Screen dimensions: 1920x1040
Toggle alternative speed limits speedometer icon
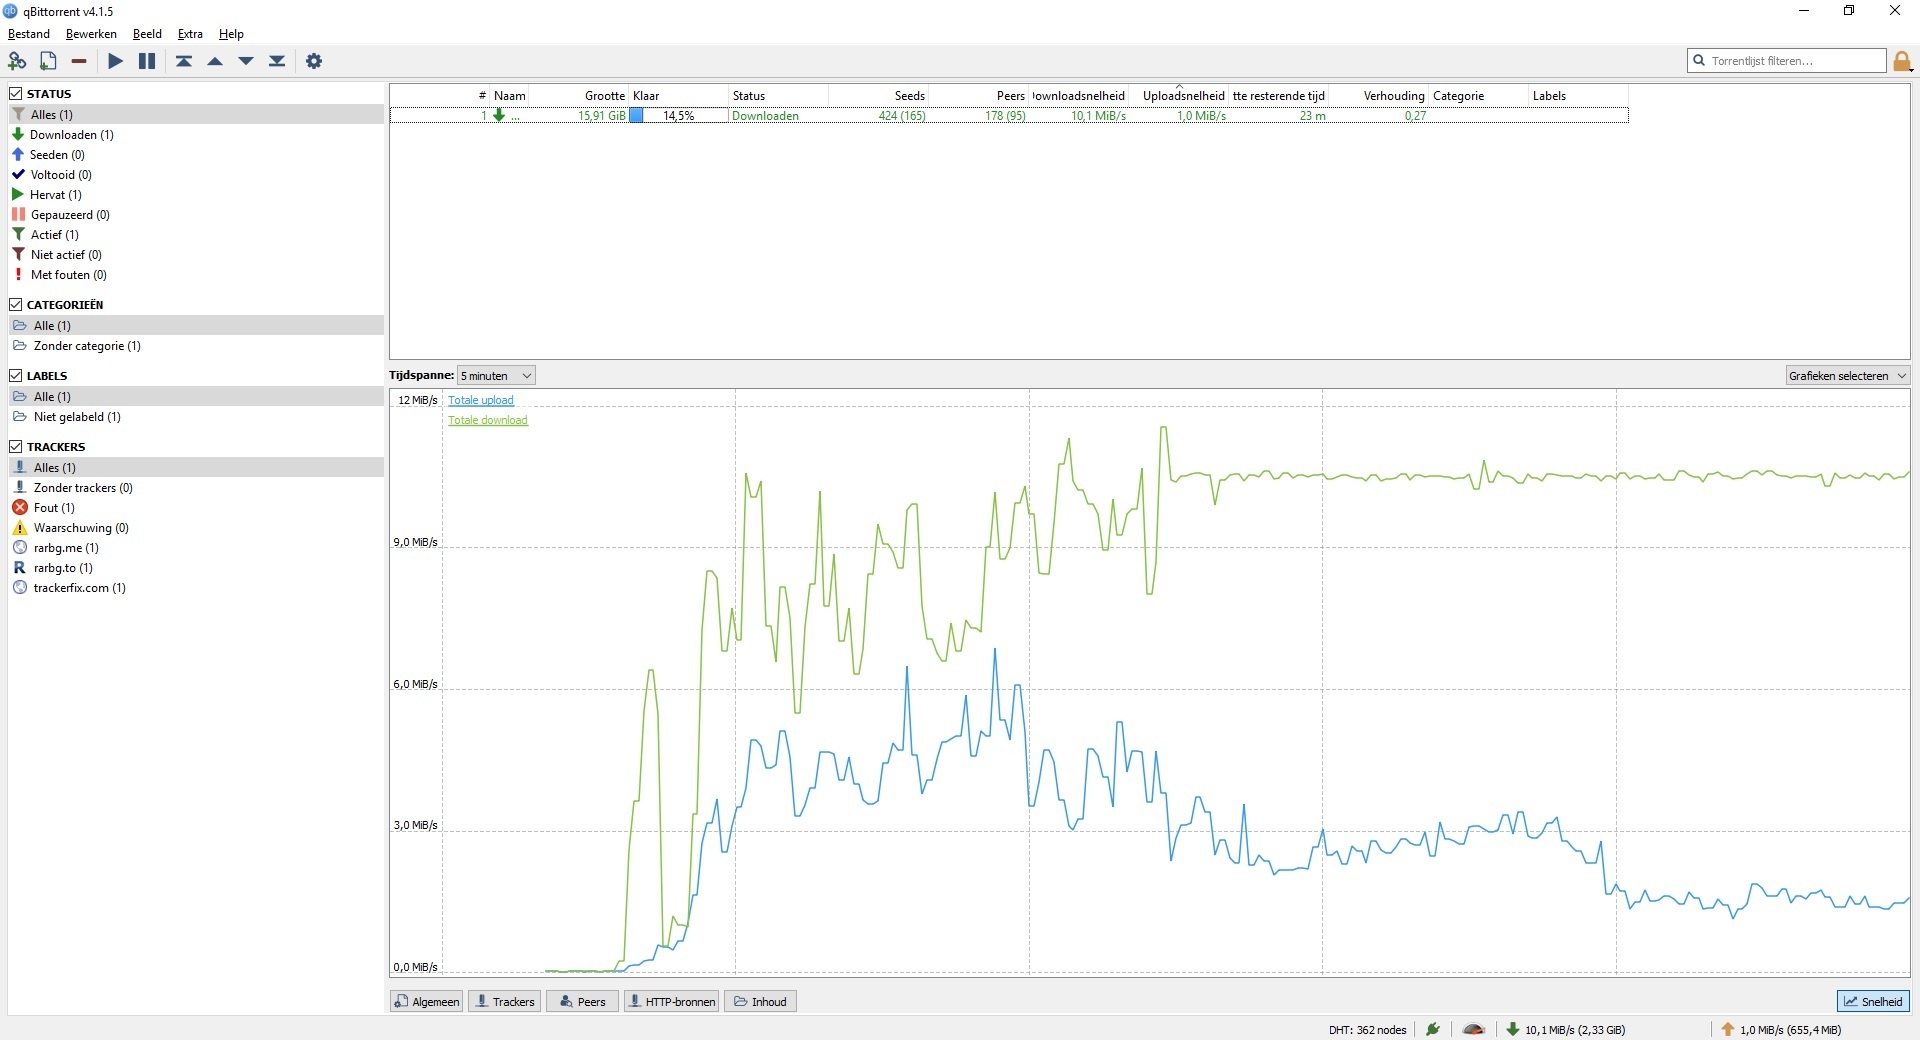pos(1474,1029)
